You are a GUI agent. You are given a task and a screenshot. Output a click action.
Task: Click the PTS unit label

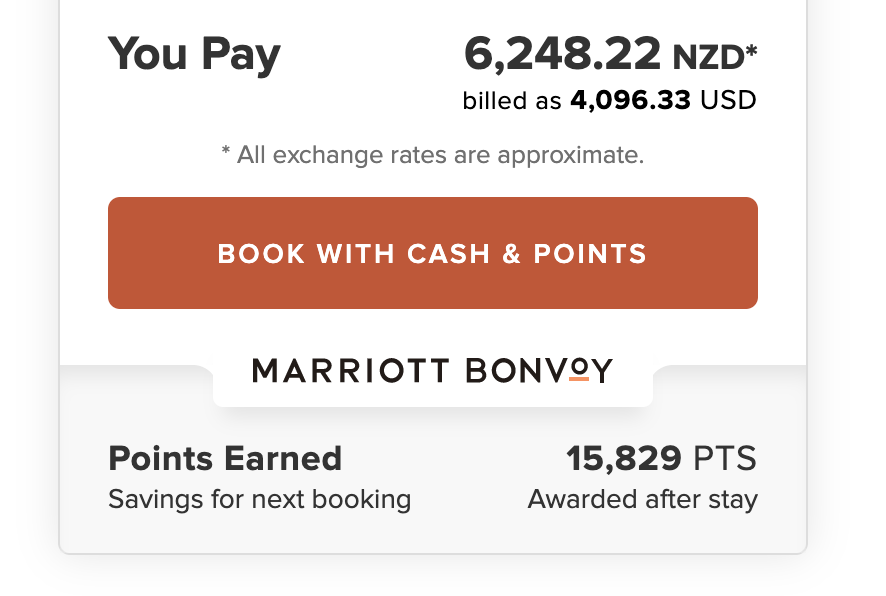coord(725,459)
